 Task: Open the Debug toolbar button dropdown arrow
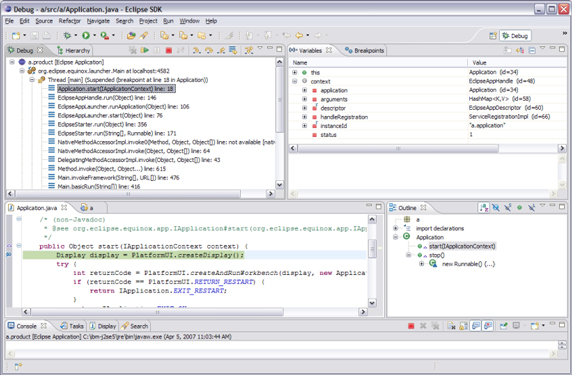point(76,35)
